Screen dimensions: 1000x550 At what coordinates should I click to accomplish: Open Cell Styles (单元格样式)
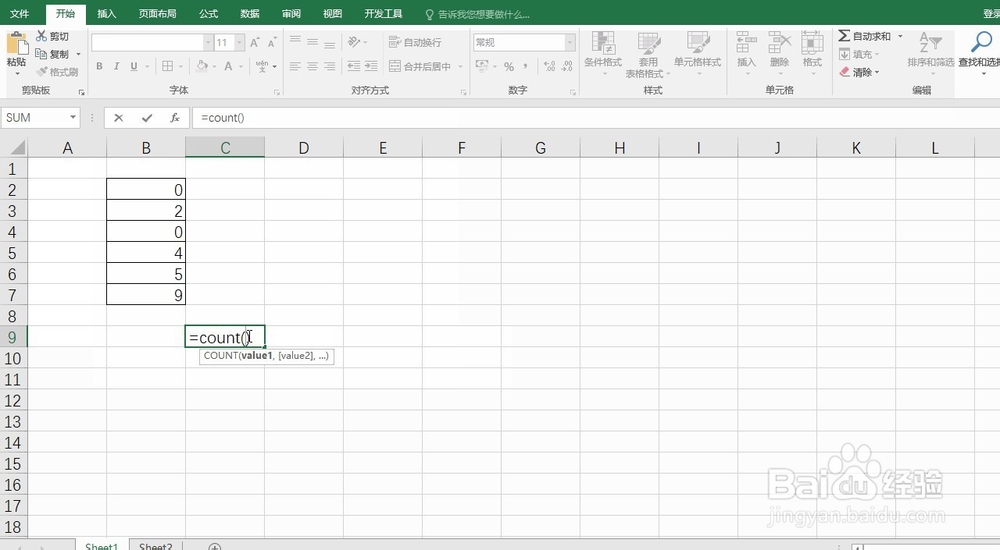(x=698, y=54)
